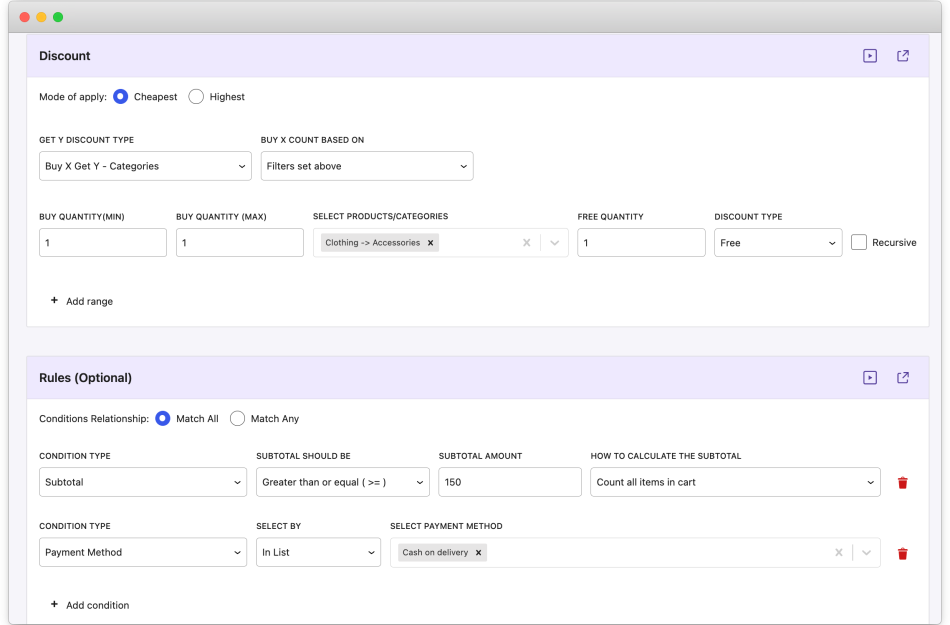Play the tutorial video for Rules section
This screenshot has height=625, width=950.
(x=869, y=378)
